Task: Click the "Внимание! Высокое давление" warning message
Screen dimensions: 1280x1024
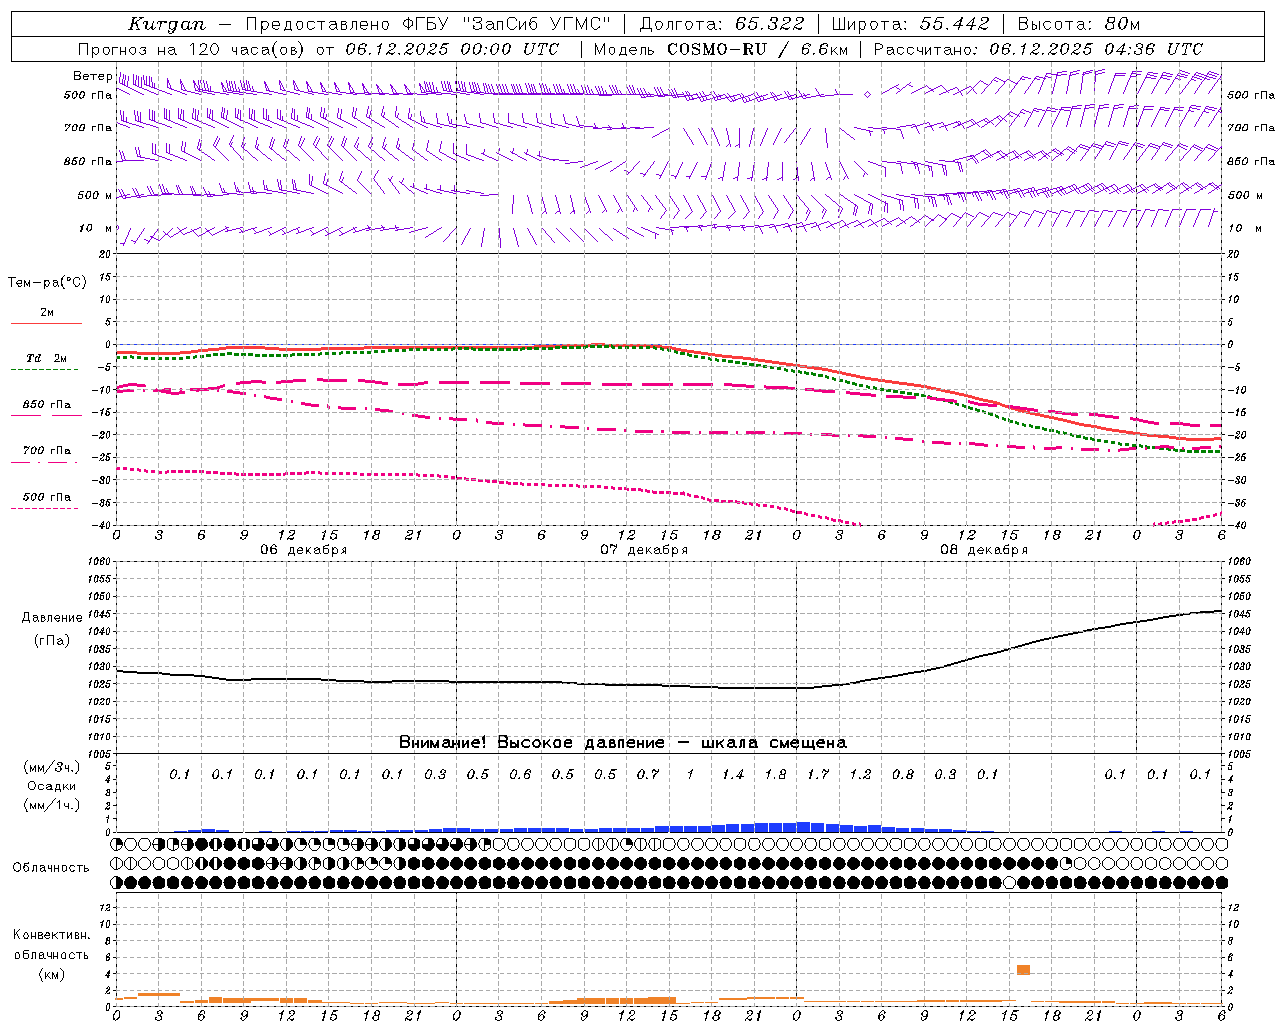Action: 532,743
